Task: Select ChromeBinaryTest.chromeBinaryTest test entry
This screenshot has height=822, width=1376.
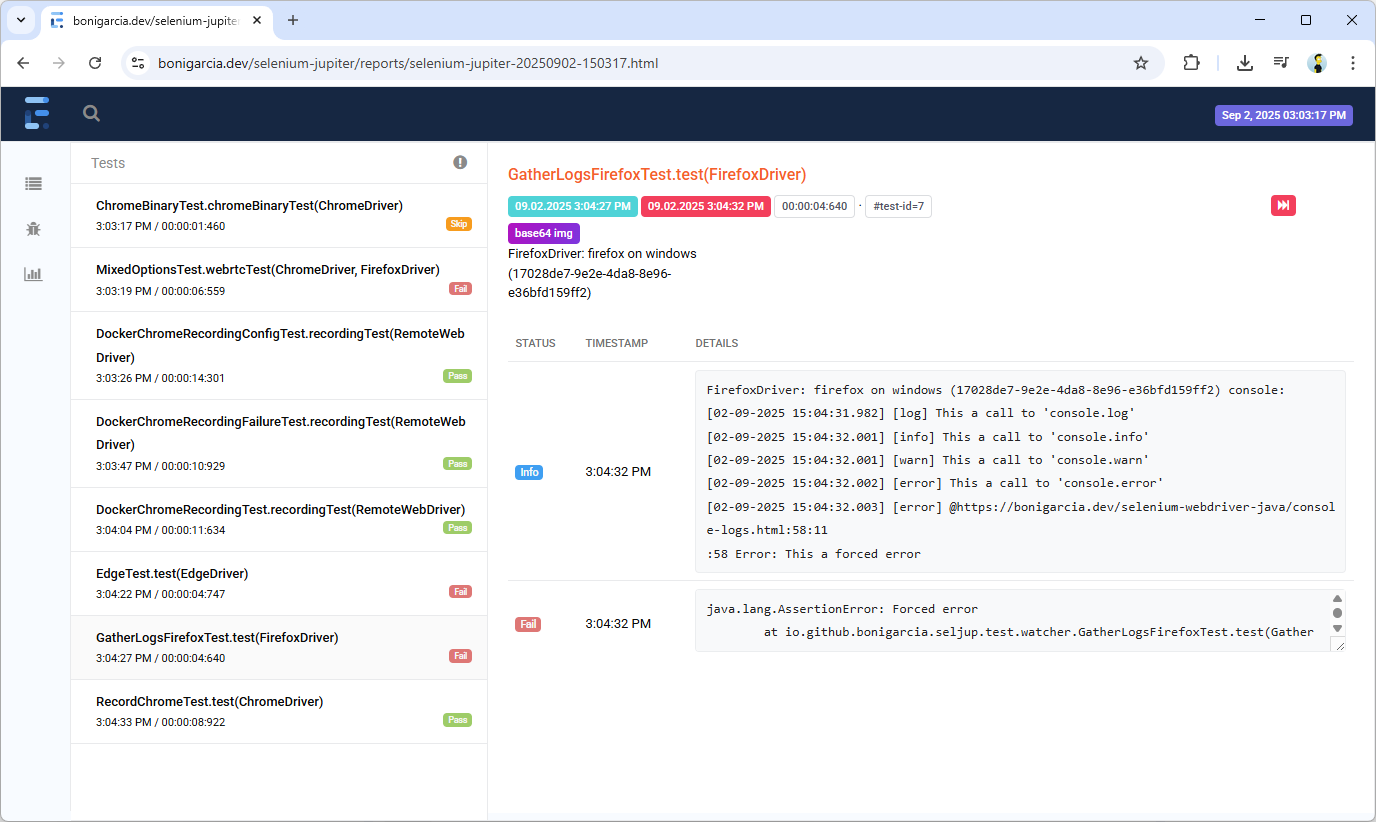Action: tap(279, 215)
